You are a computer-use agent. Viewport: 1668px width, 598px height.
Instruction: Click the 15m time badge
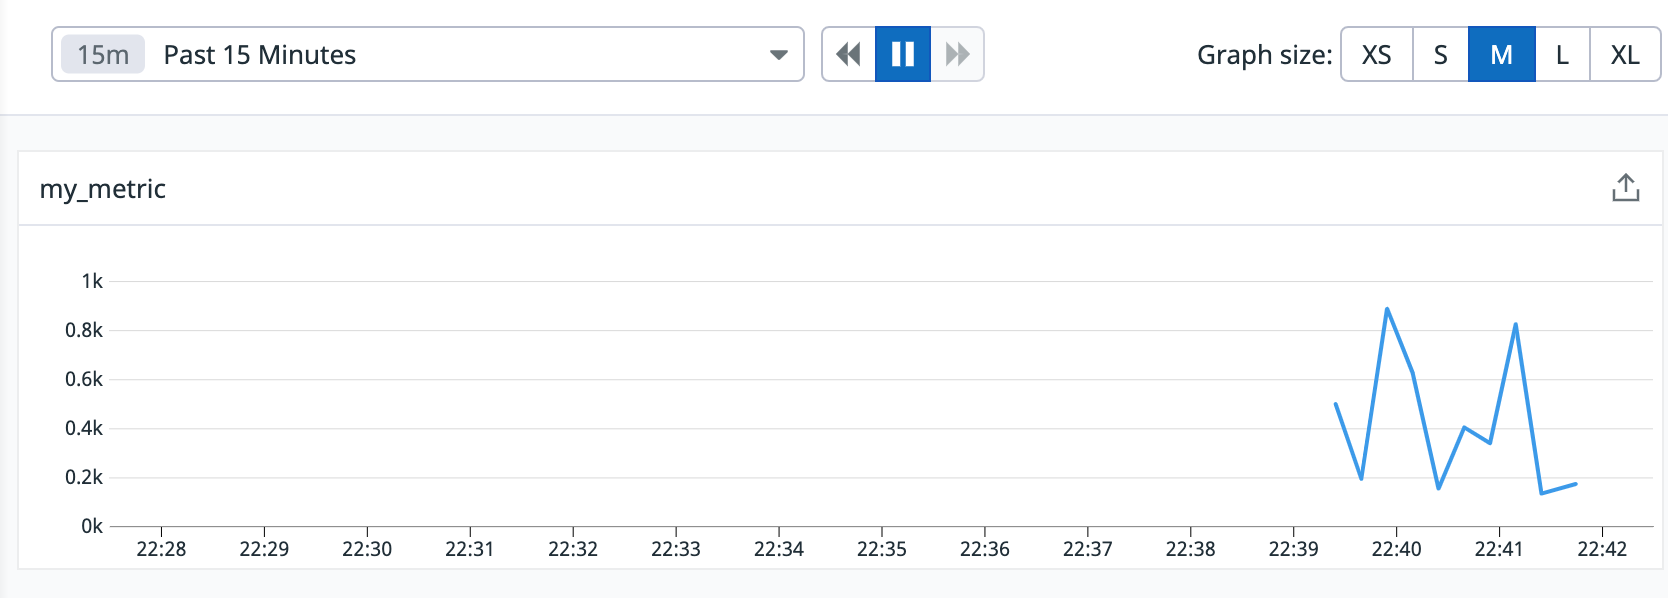coord(103,54)
